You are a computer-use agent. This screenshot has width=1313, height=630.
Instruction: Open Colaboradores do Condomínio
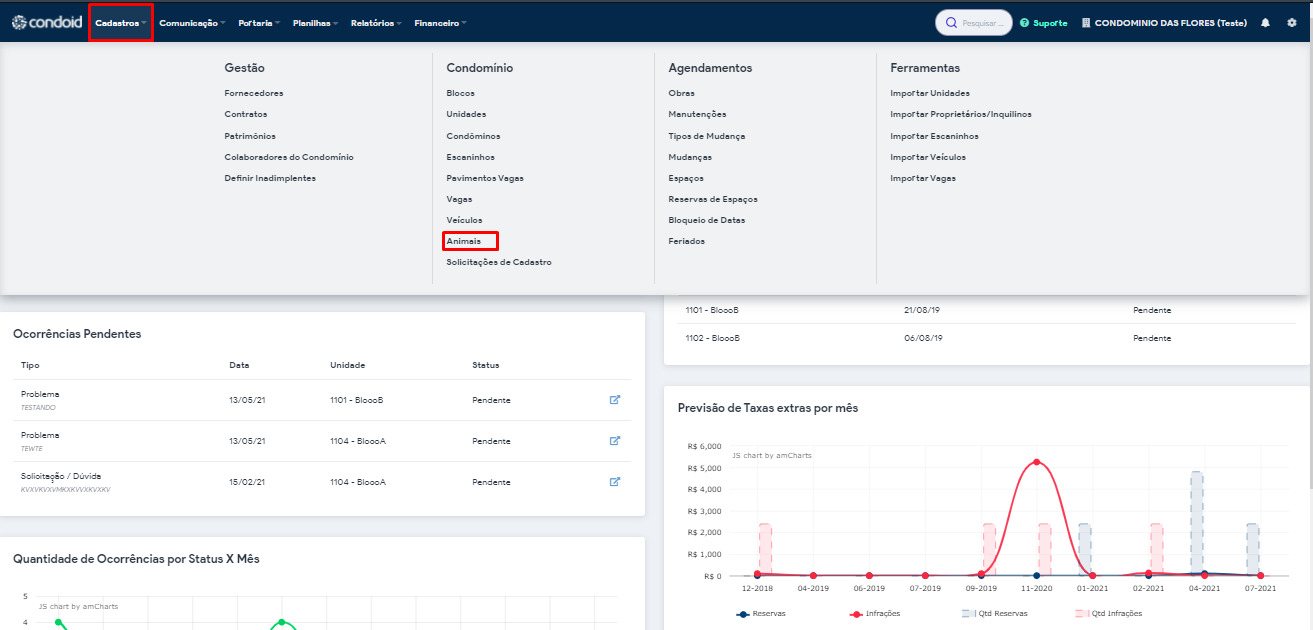[289, 157]
